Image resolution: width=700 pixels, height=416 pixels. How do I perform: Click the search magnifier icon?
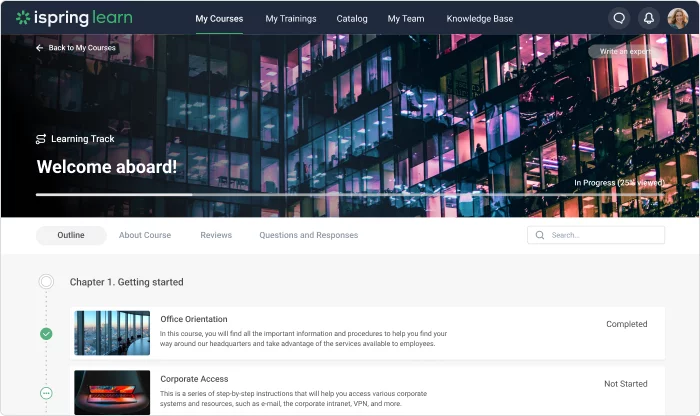coord(540,235)
